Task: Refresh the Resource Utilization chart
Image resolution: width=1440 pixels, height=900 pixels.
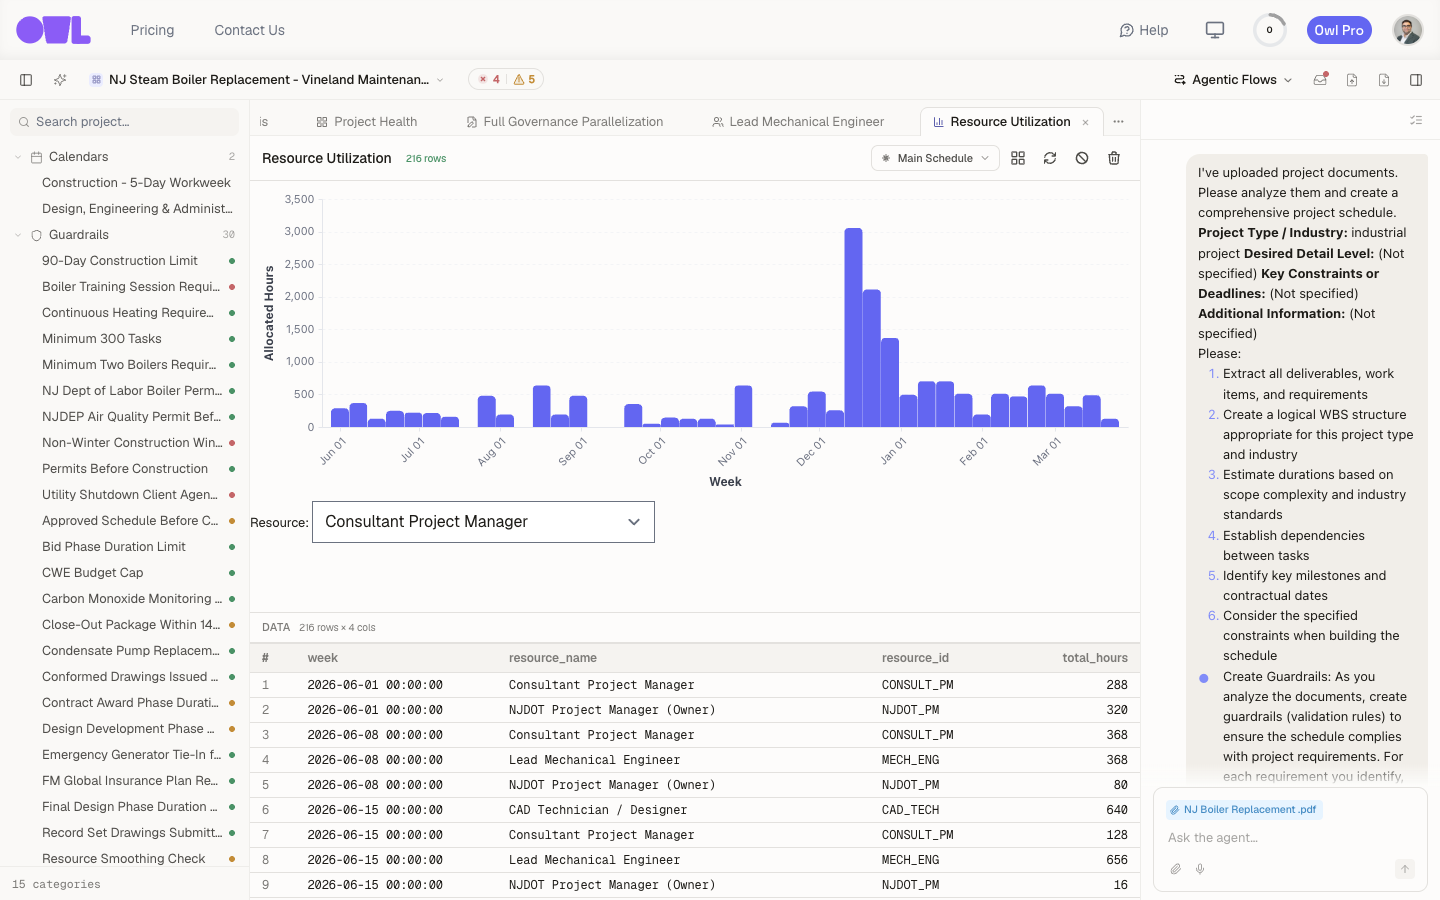Action: click(1050, 158)
